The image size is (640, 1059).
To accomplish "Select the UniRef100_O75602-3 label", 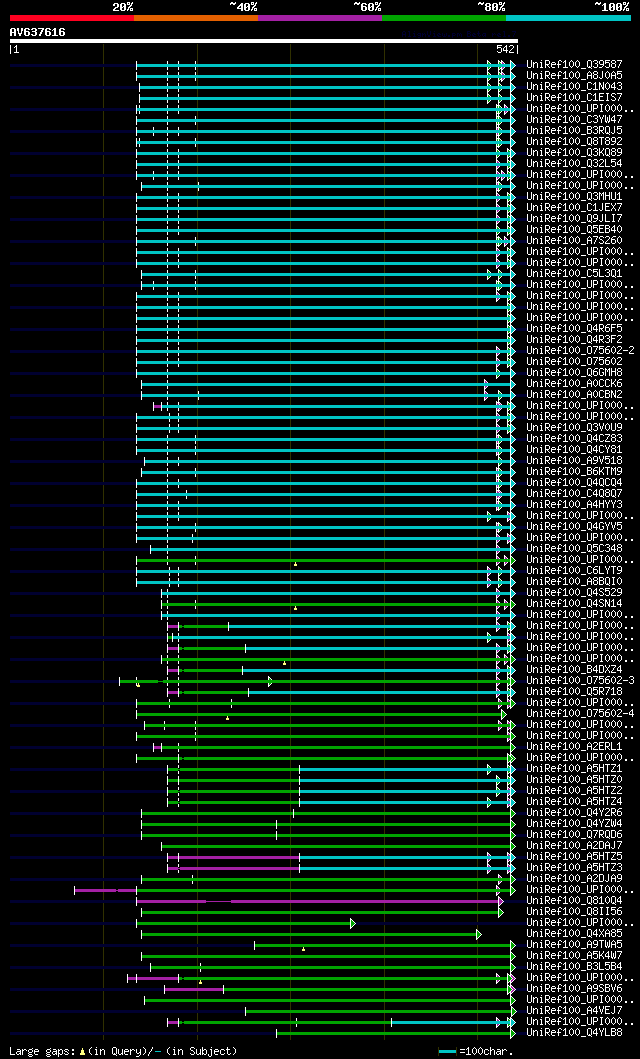I will pos(581,681).
